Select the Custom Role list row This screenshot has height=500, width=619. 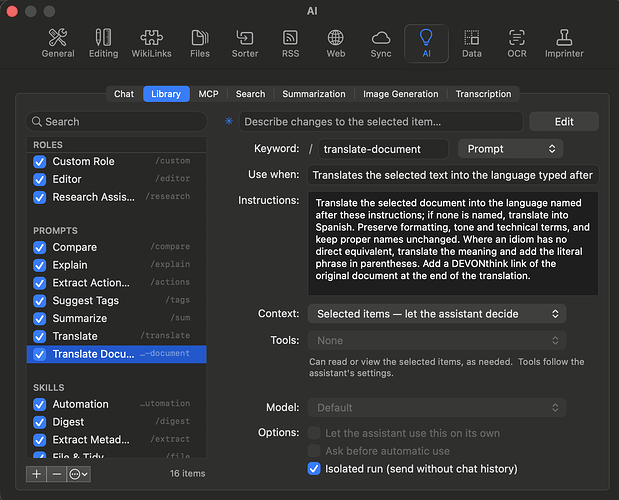116,161
